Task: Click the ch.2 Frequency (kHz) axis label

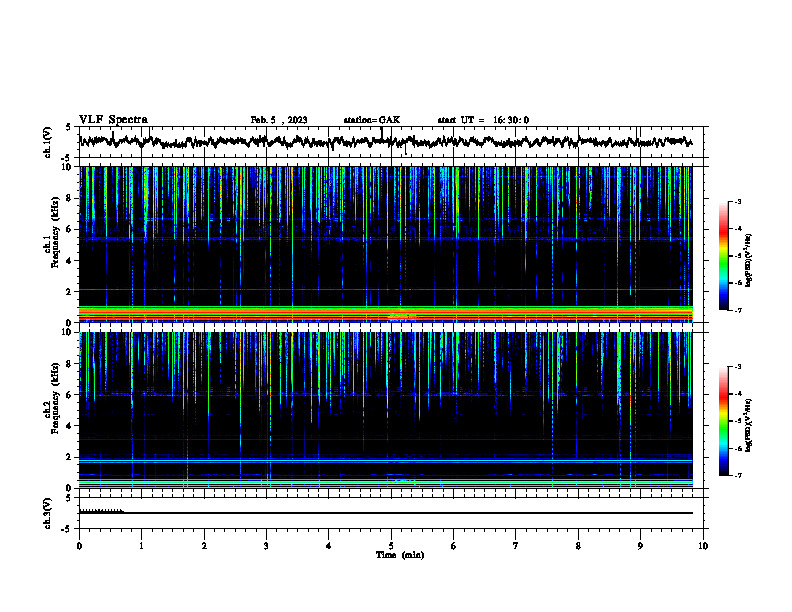Action: click(x=52, y=399)
